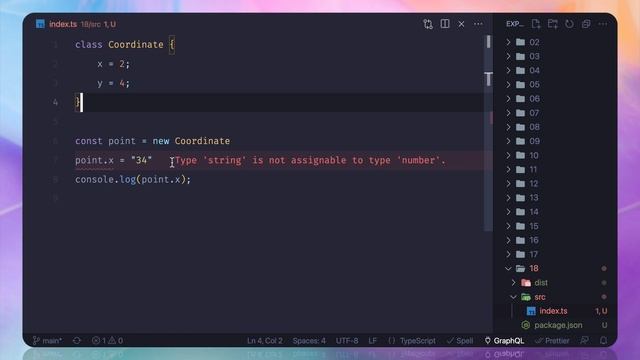Image resolution: width=640 pixels, height=360 pixels.
Task: Collapse the open folder 18
Action: tap(509, 268)
